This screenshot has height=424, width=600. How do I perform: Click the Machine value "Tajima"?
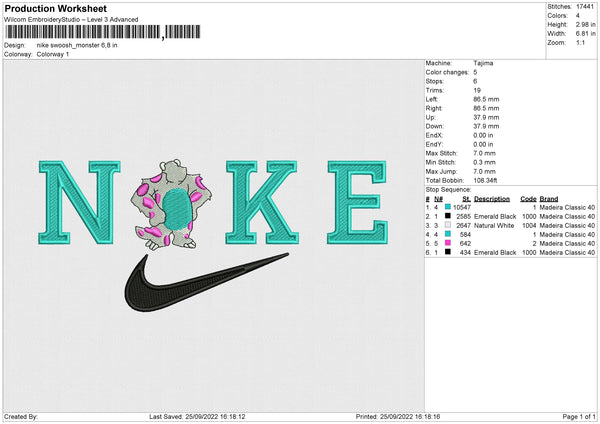pos(483,63)
